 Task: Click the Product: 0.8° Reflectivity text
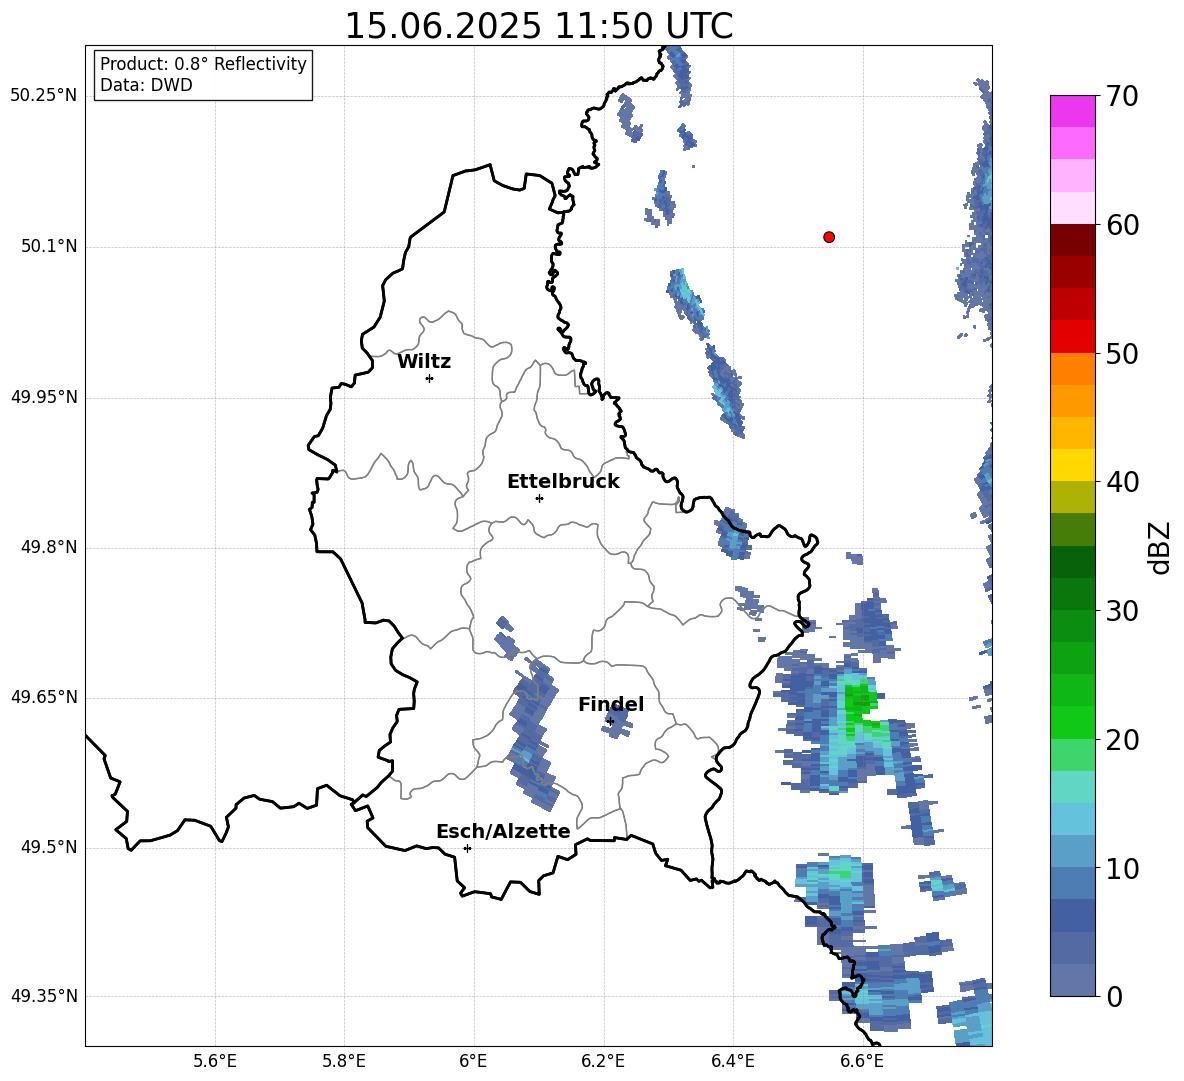pyautogui.click(x=203, y=64)
